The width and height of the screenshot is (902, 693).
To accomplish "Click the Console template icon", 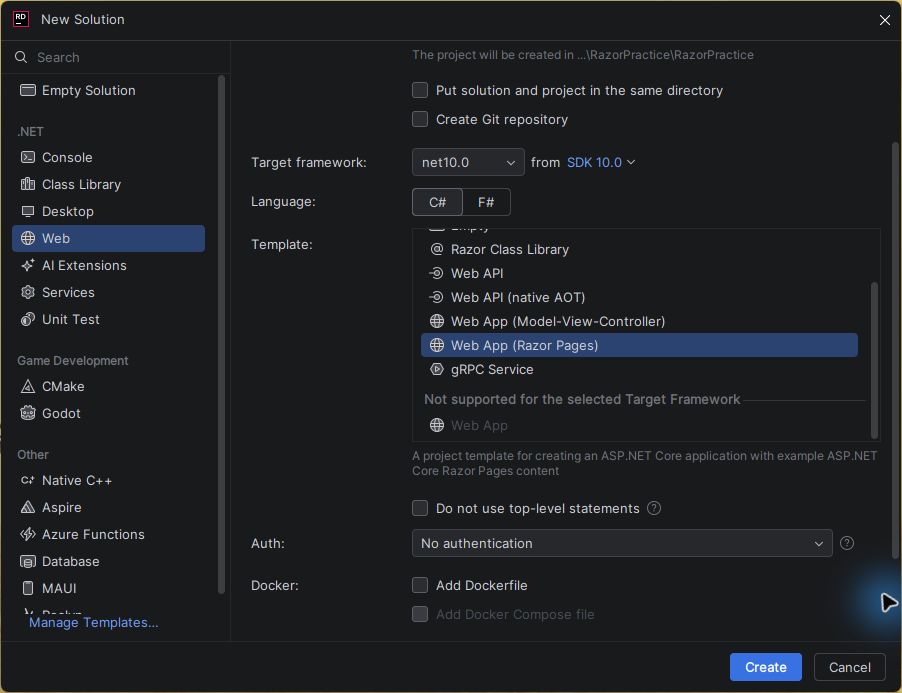I will pyautogui.click(x=28, y=157).
